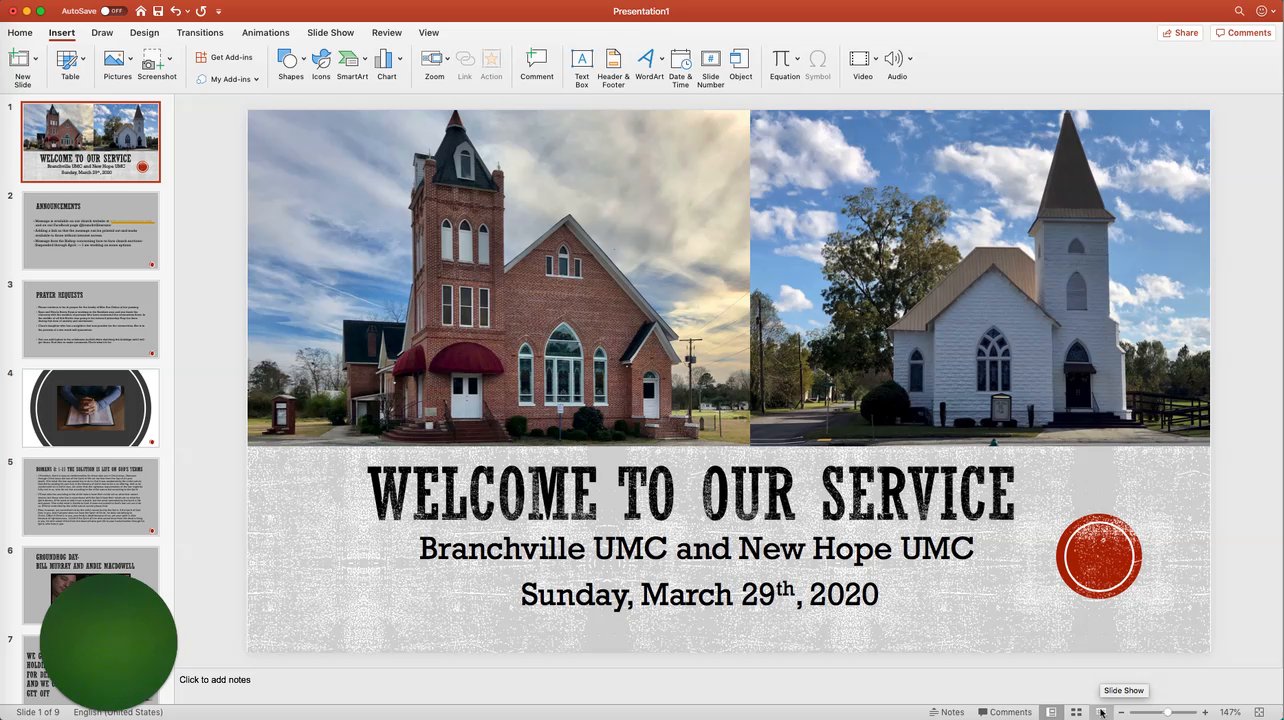Screen dimensions: 1284x720
Task: Click 'WELCOME TO OUR SERVICE' title text
Action: pos(691,493)
